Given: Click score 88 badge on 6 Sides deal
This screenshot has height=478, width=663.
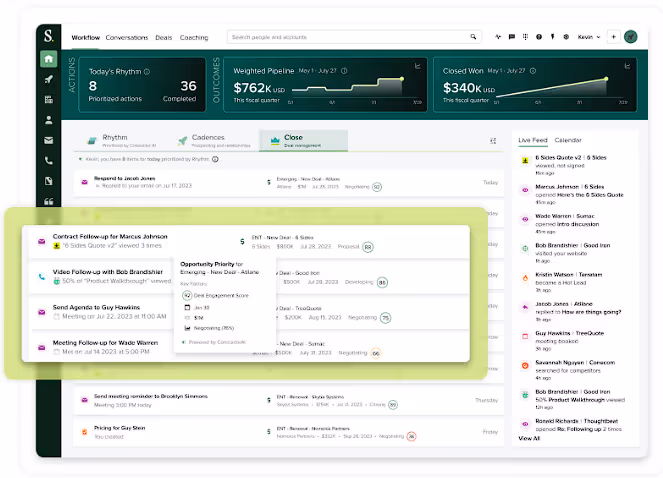Looking at the screenshot, I should 368,247.
